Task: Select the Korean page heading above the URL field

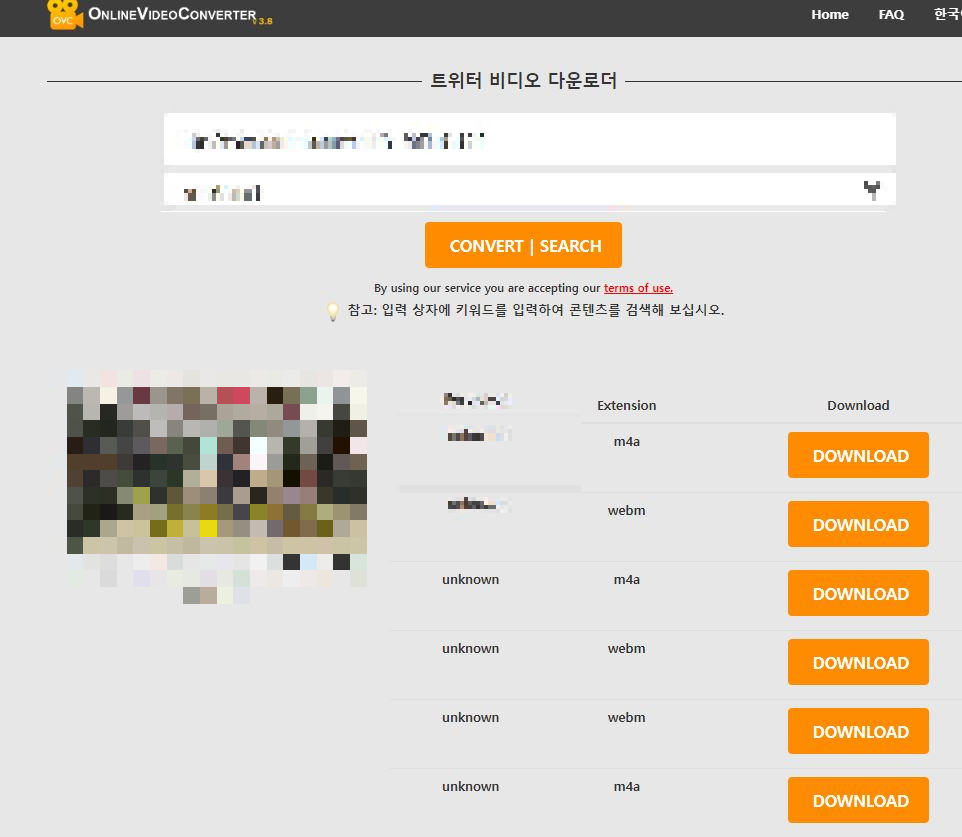Action: 523,80
